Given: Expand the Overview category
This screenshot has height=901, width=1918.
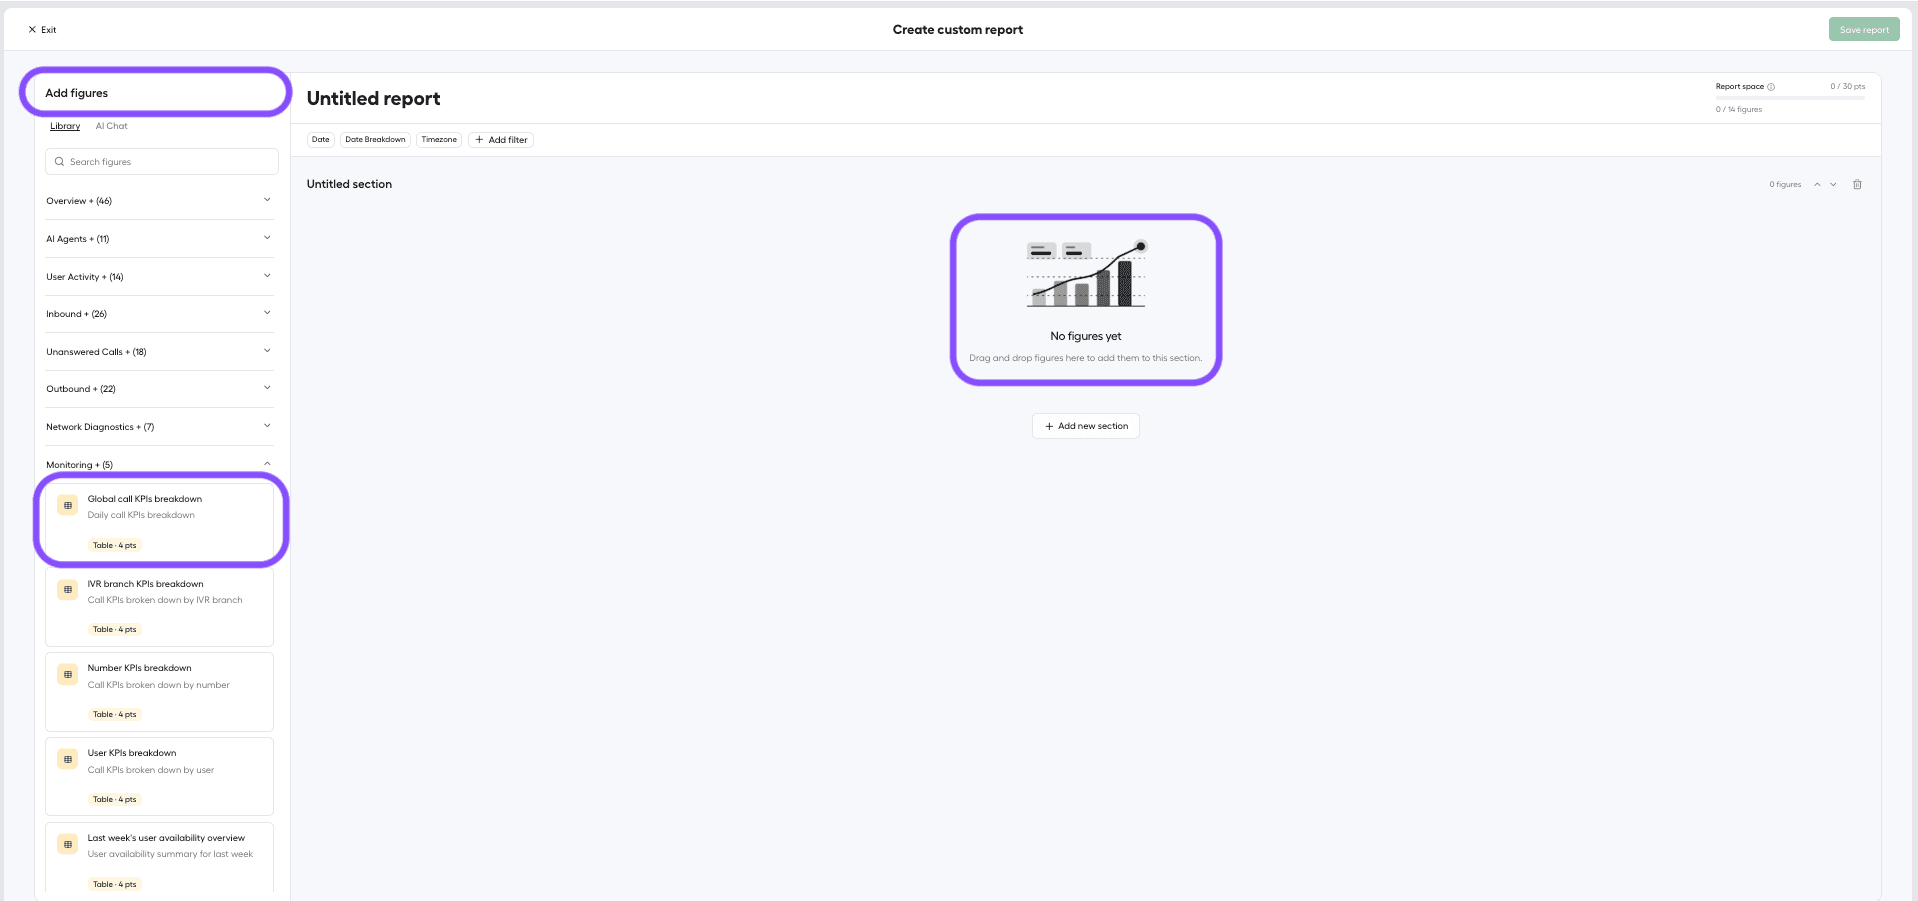Looking at the screenshot, I should coord(159,201).
